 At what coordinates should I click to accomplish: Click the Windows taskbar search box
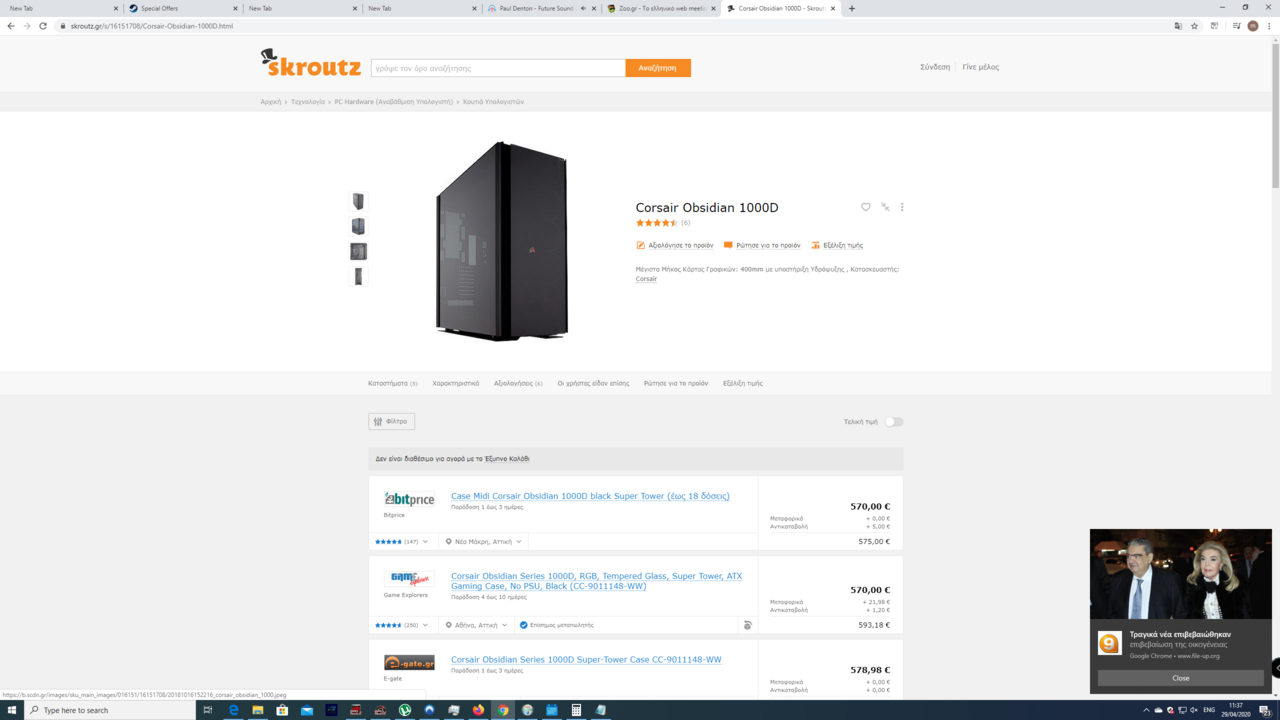coord(109,710)
